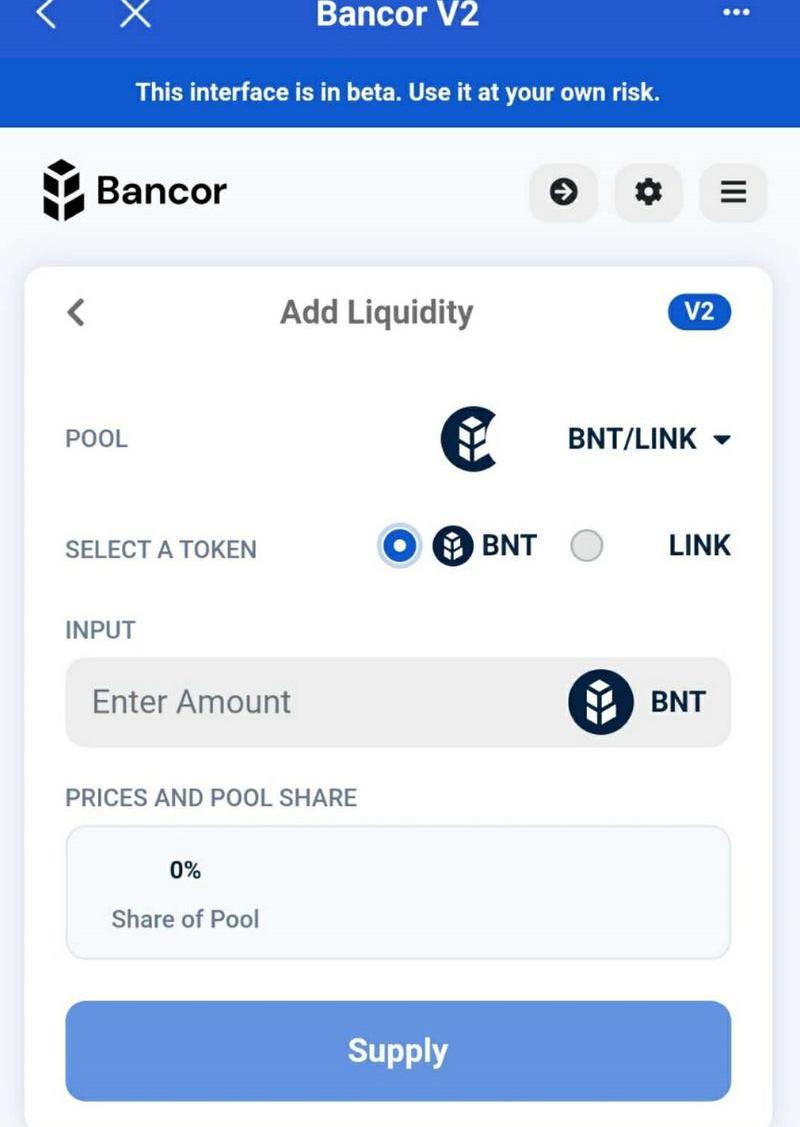Viewport: 800px width, 1127px height.
Task: Open settings via gear icon
Action: 649,192
